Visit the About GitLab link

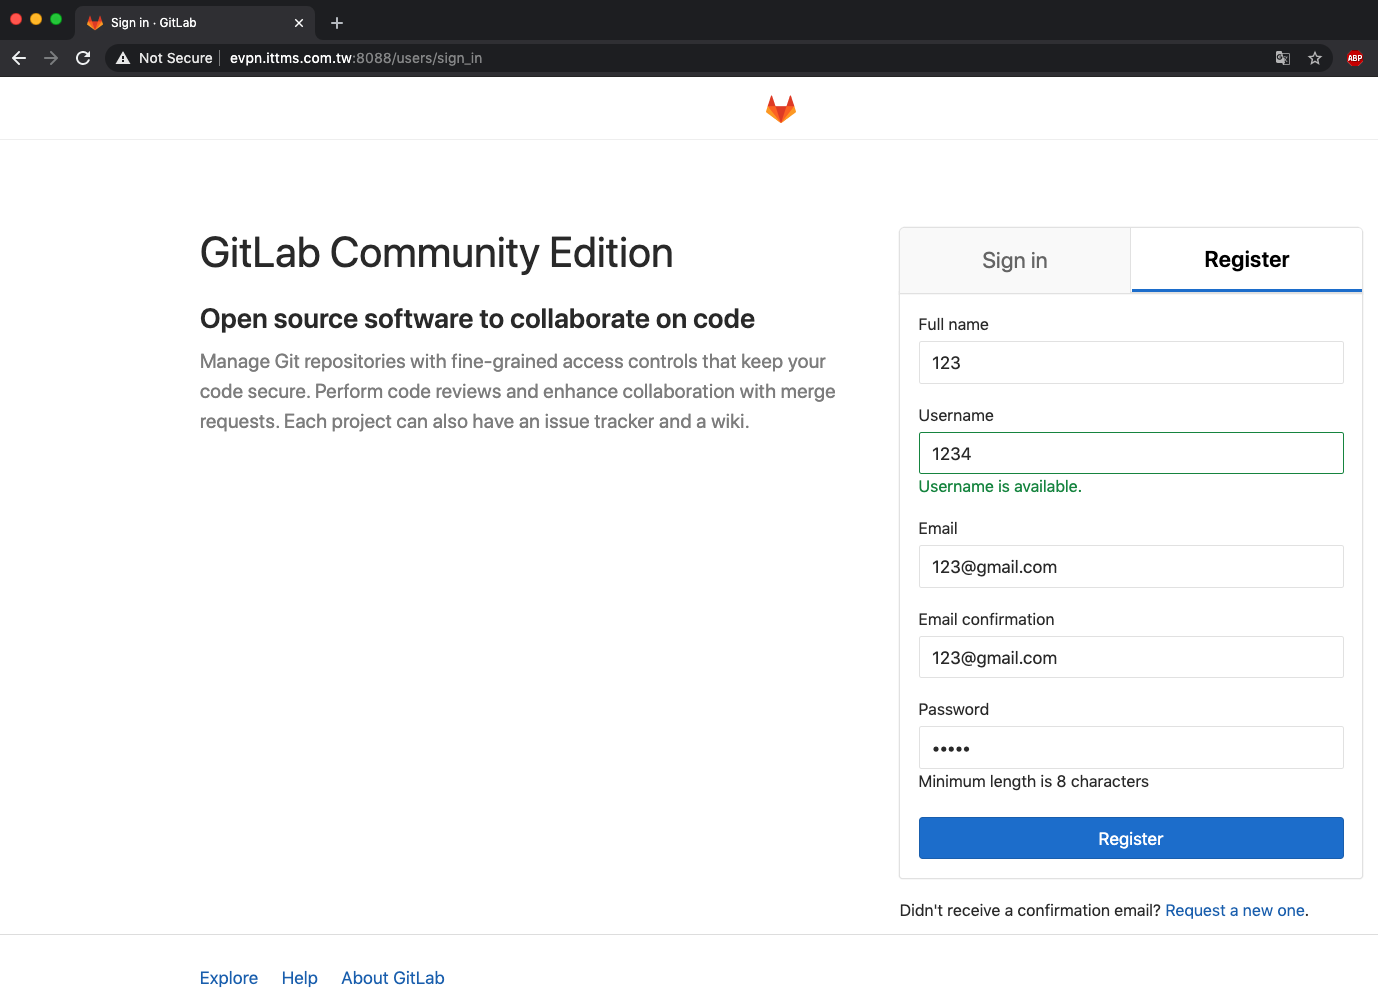(x=393, y=978)
